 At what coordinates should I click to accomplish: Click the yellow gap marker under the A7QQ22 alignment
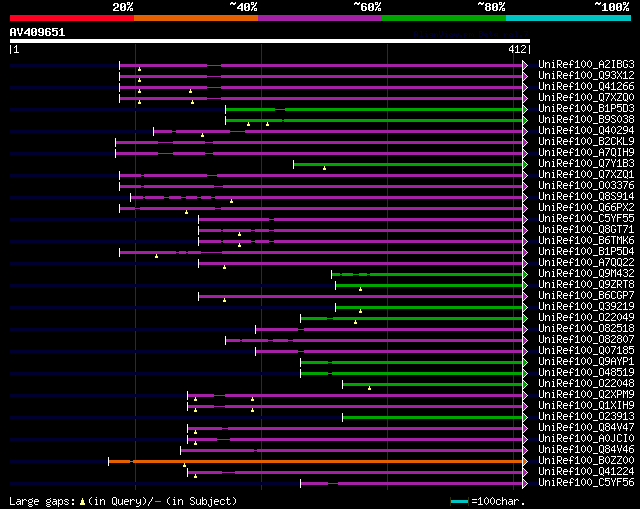pos(224,267)
